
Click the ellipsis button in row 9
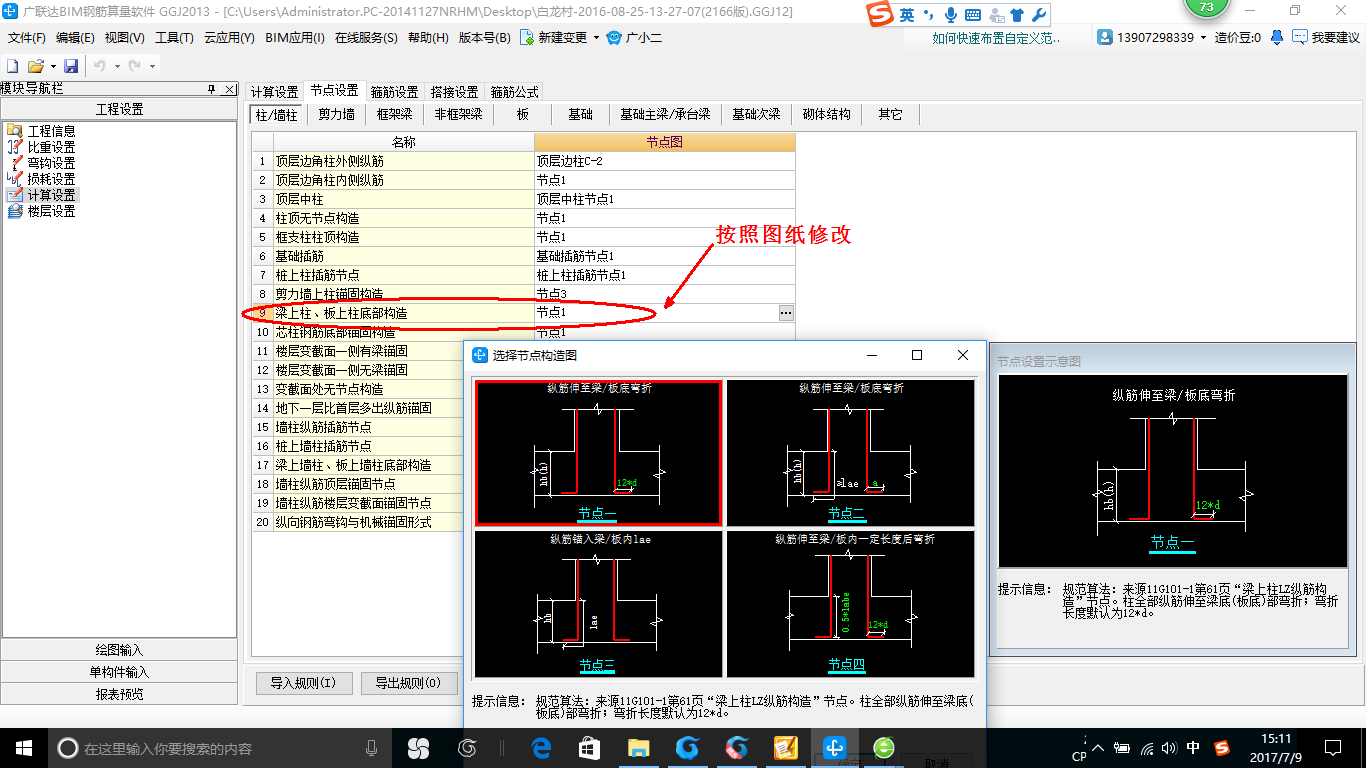pos(786,313)
